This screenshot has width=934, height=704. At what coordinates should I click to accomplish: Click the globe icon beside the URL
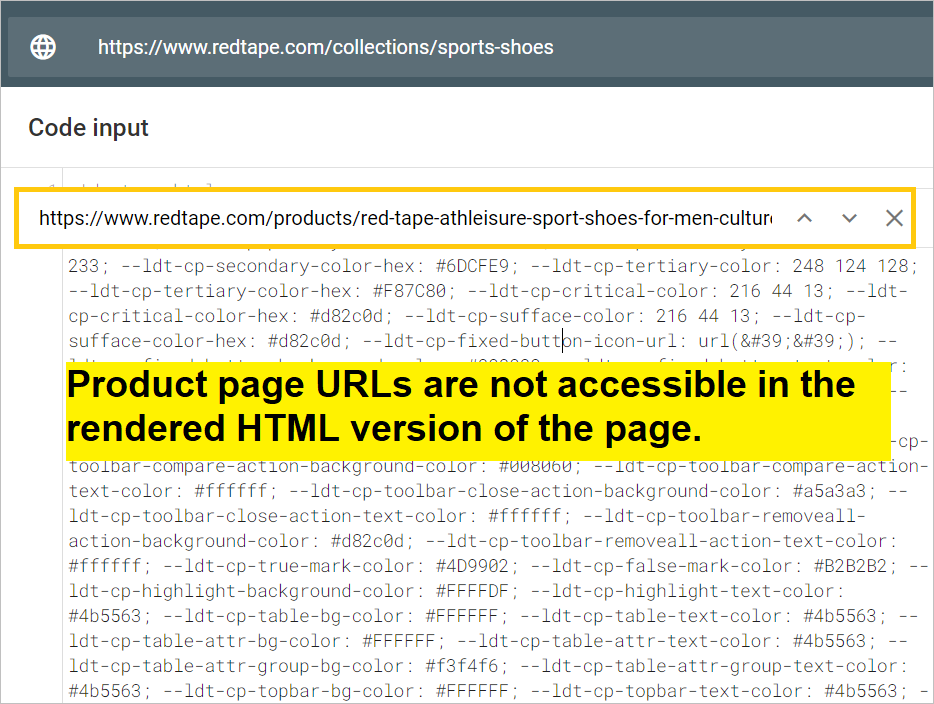(x=43, y=47)
